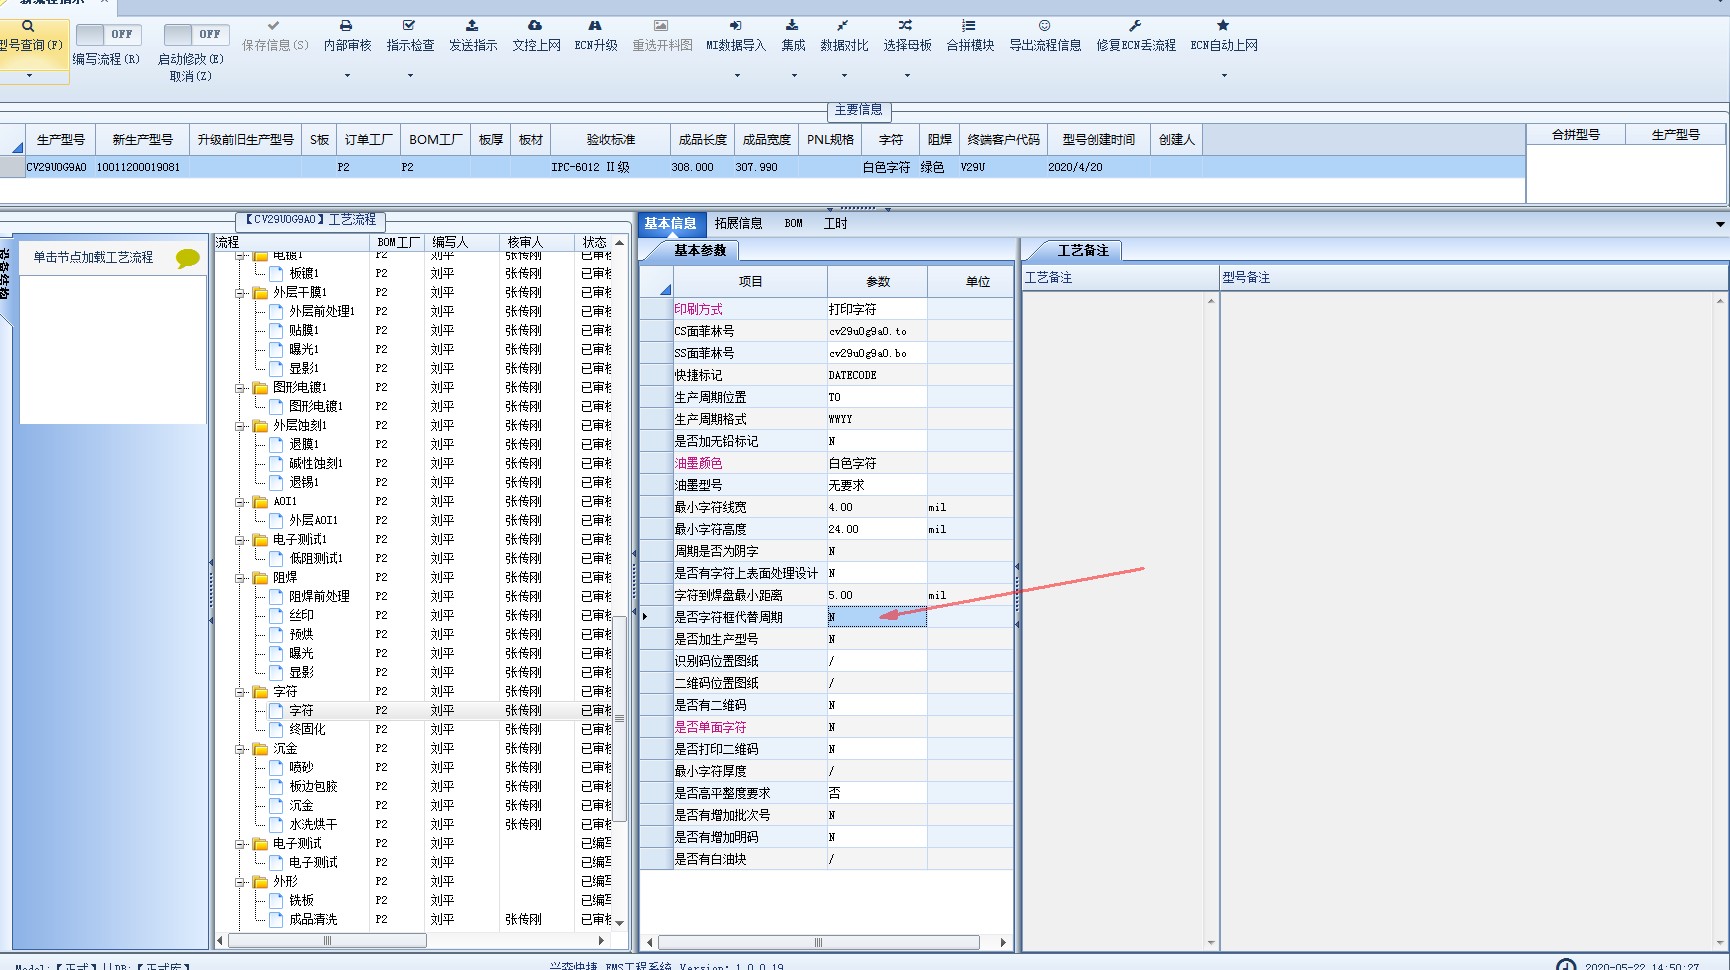1730x970 pixels.
Task: Click the 集成 download icon
Action: pyautogui.click(x=792, y=25)
